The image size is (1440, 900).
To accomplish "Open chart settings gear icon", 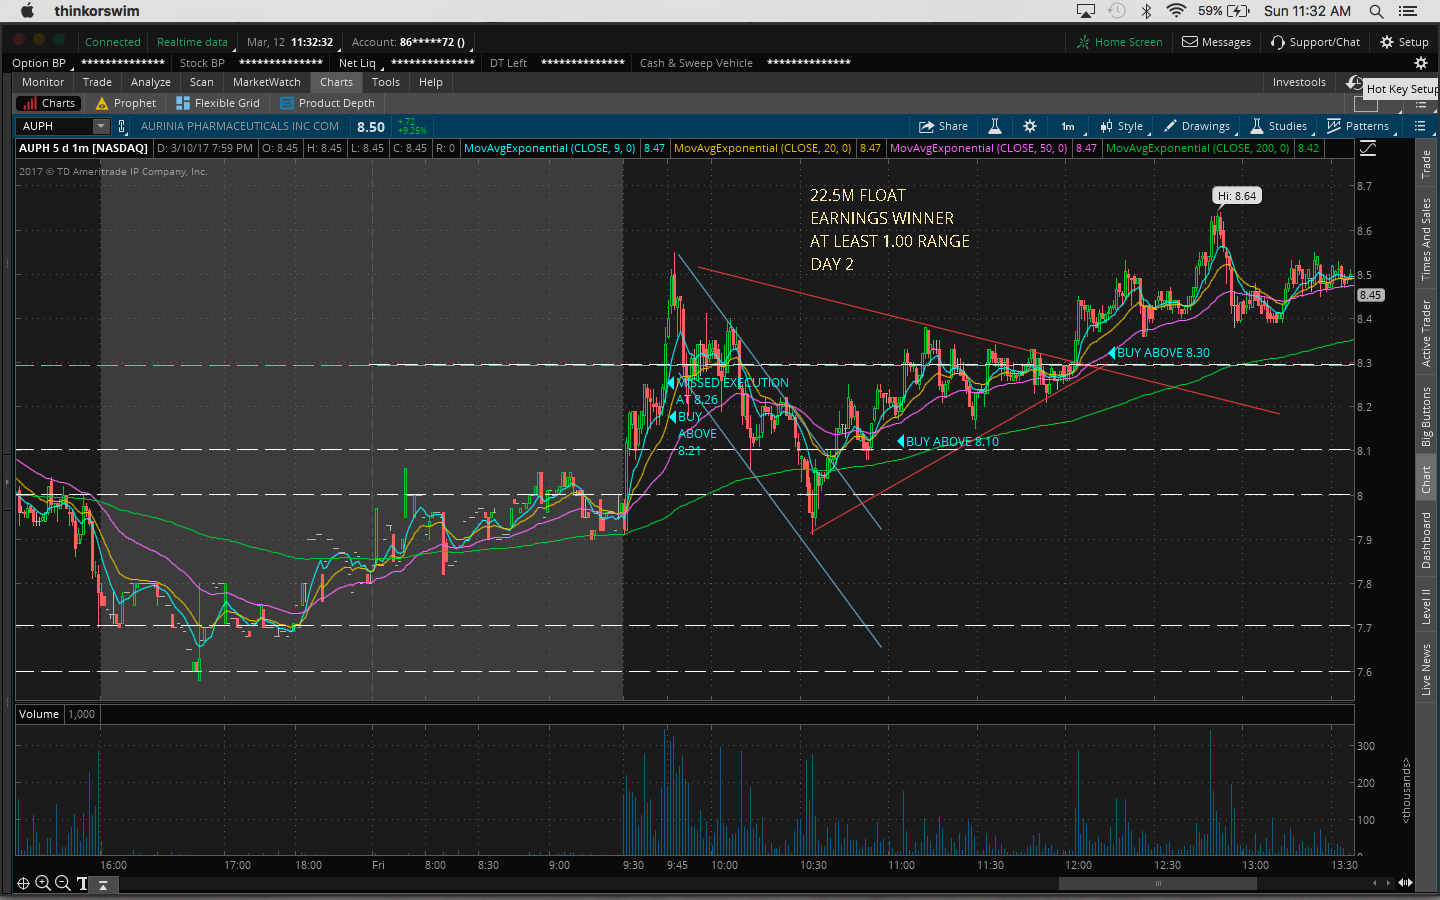I will [1030, 126].
